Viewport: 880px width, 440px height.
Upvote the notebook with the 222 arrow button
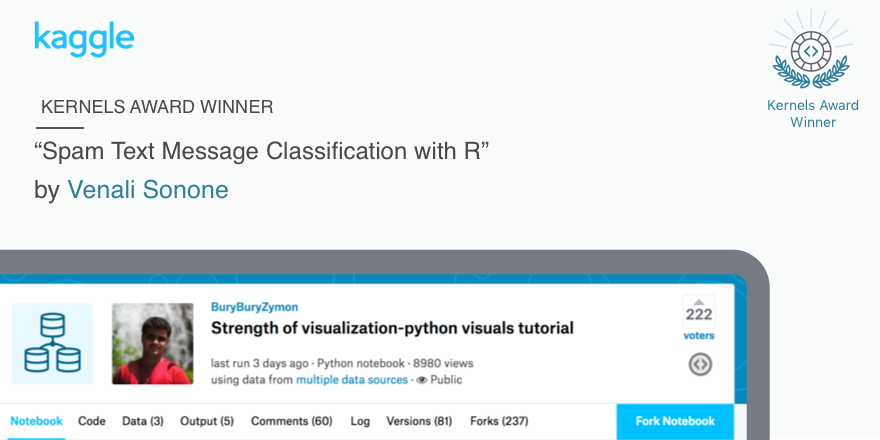(x=699, y=311)
